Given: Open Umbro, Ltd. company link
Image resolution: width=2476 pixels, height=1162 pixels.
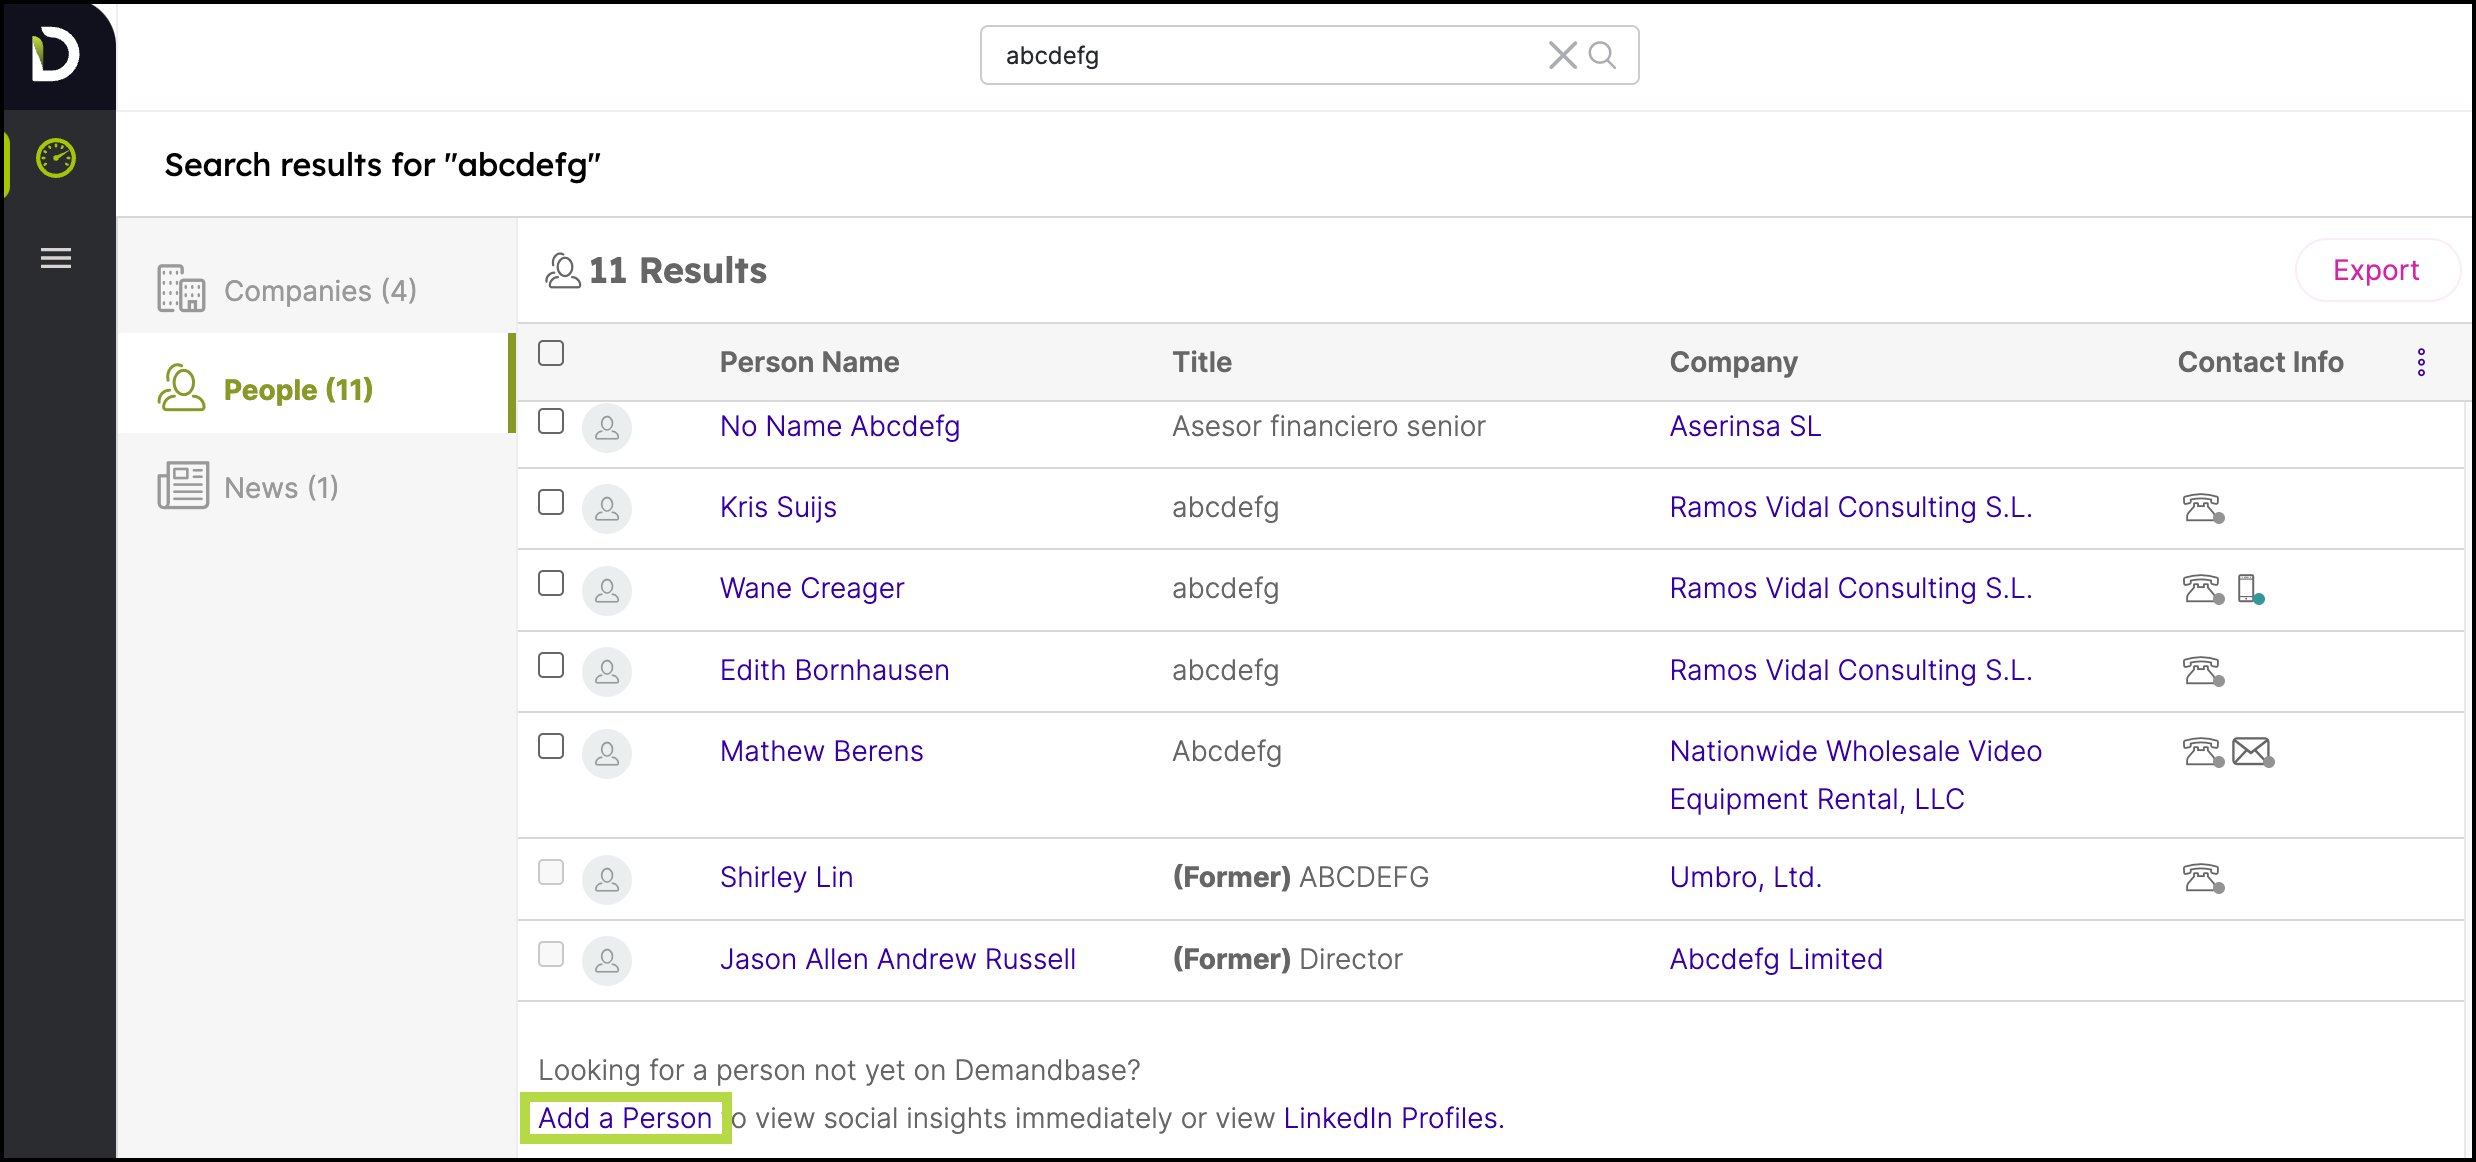Looking at the screenshot, I should click(x=1746, y=877).
